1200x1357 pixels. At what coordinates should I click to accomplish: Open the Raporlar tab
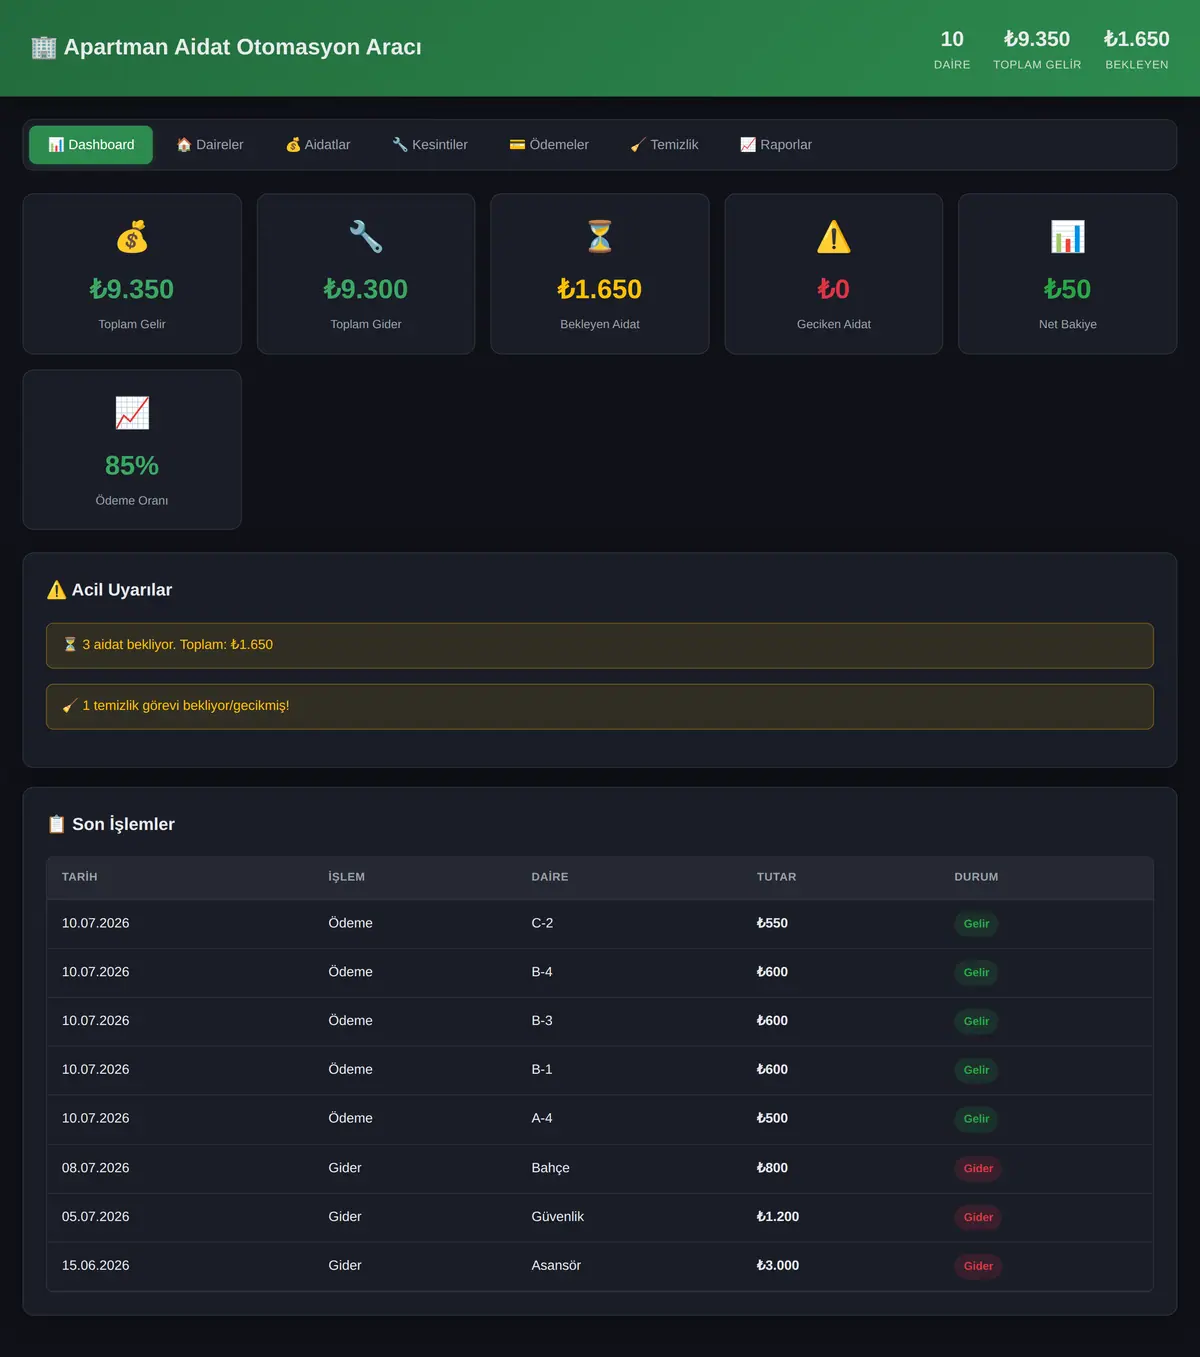(776, 145)
